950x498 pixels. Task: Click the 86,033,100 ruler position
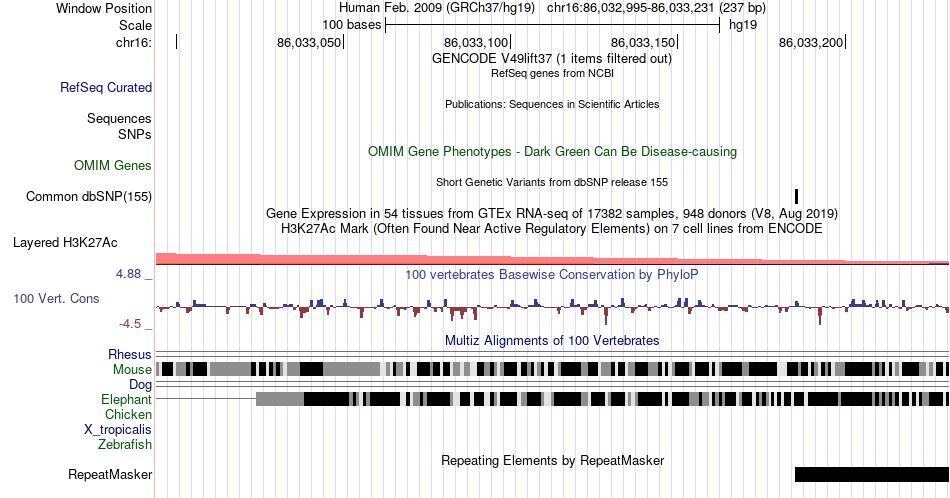(476, 42)
